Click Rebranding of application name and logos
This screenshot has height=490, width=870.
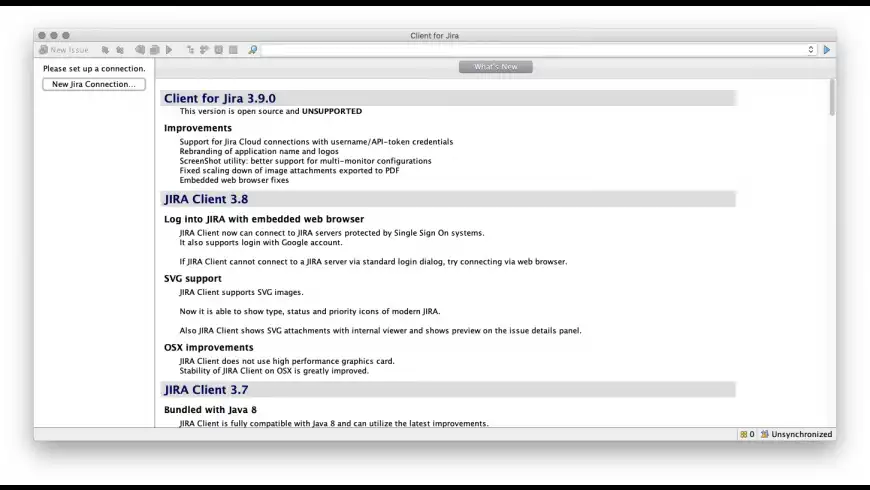pos(259,151)
